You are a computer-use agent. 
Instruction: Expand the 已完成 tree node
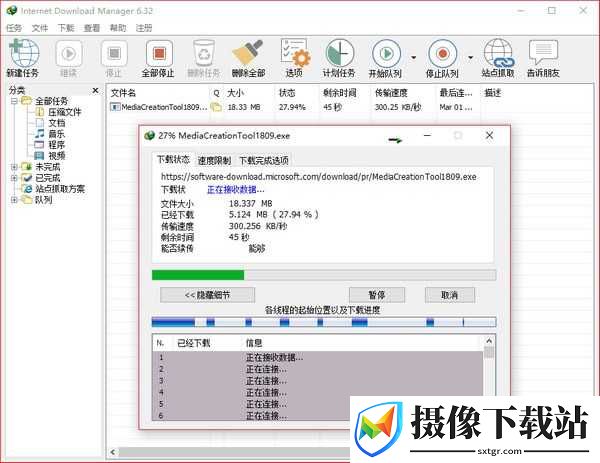coord(14,178)
